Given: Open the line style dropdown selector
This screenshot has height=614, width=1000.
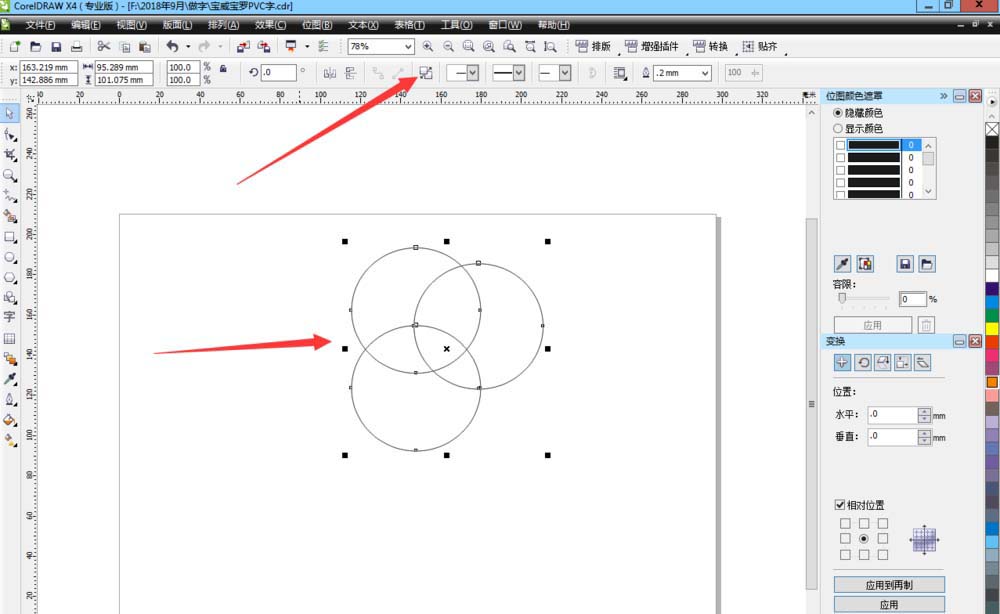Looking at the screenshot, I should pos(518,73).
